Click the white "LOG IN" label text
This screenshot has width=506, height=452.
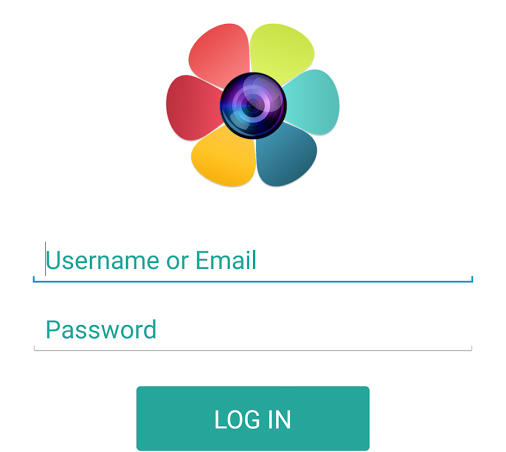253,419
